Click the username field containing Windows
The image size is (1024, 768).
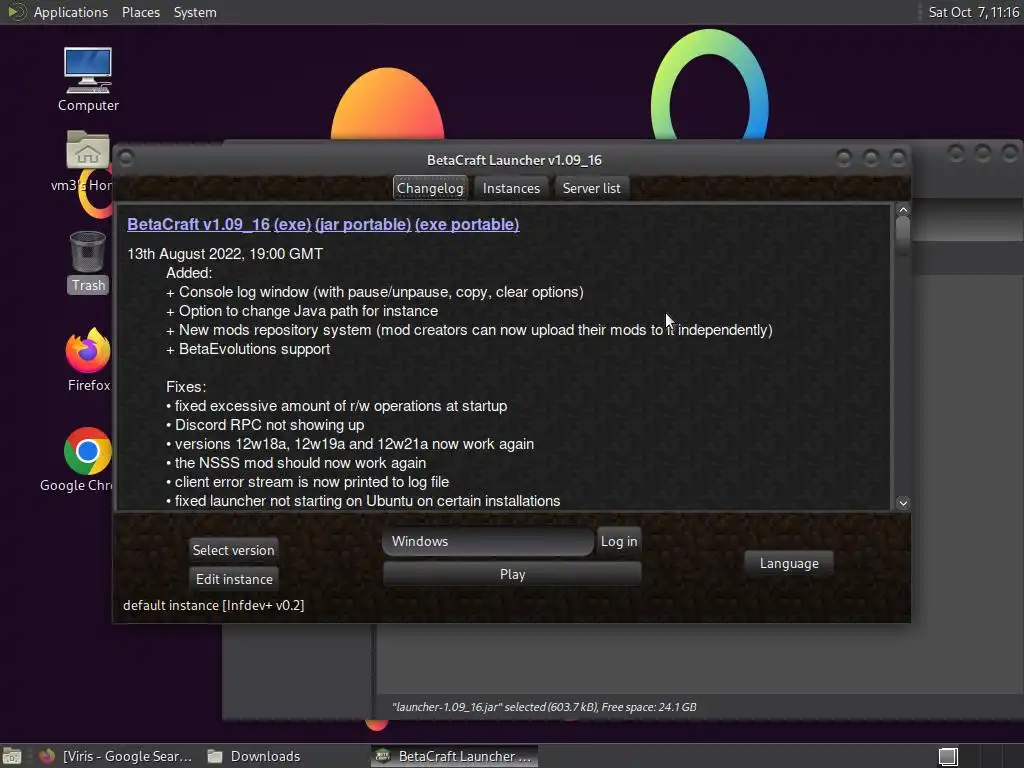[488, 541]
